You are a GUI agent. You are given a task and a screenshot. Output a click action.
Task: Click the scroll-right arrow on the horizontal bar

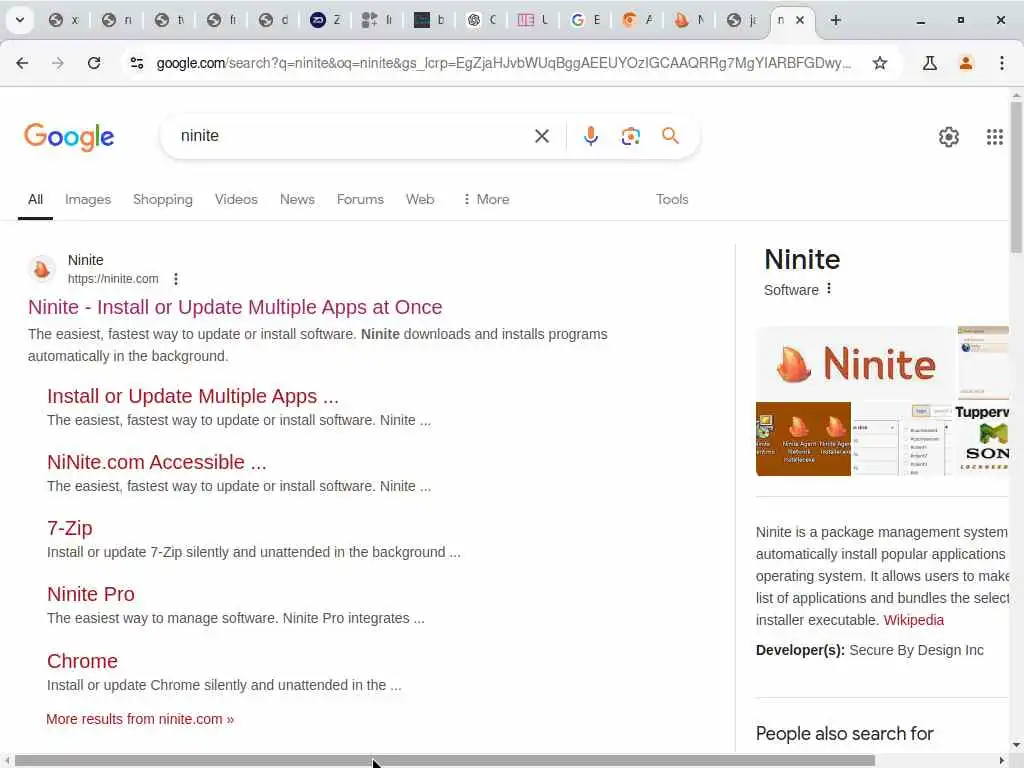tap(1002, 761)
